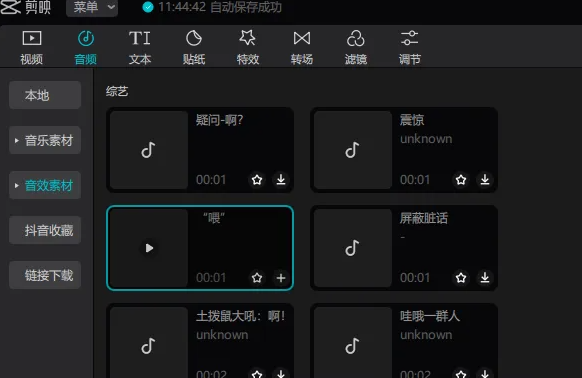Open the 贴纸 stickers tab

click(194, 48)
